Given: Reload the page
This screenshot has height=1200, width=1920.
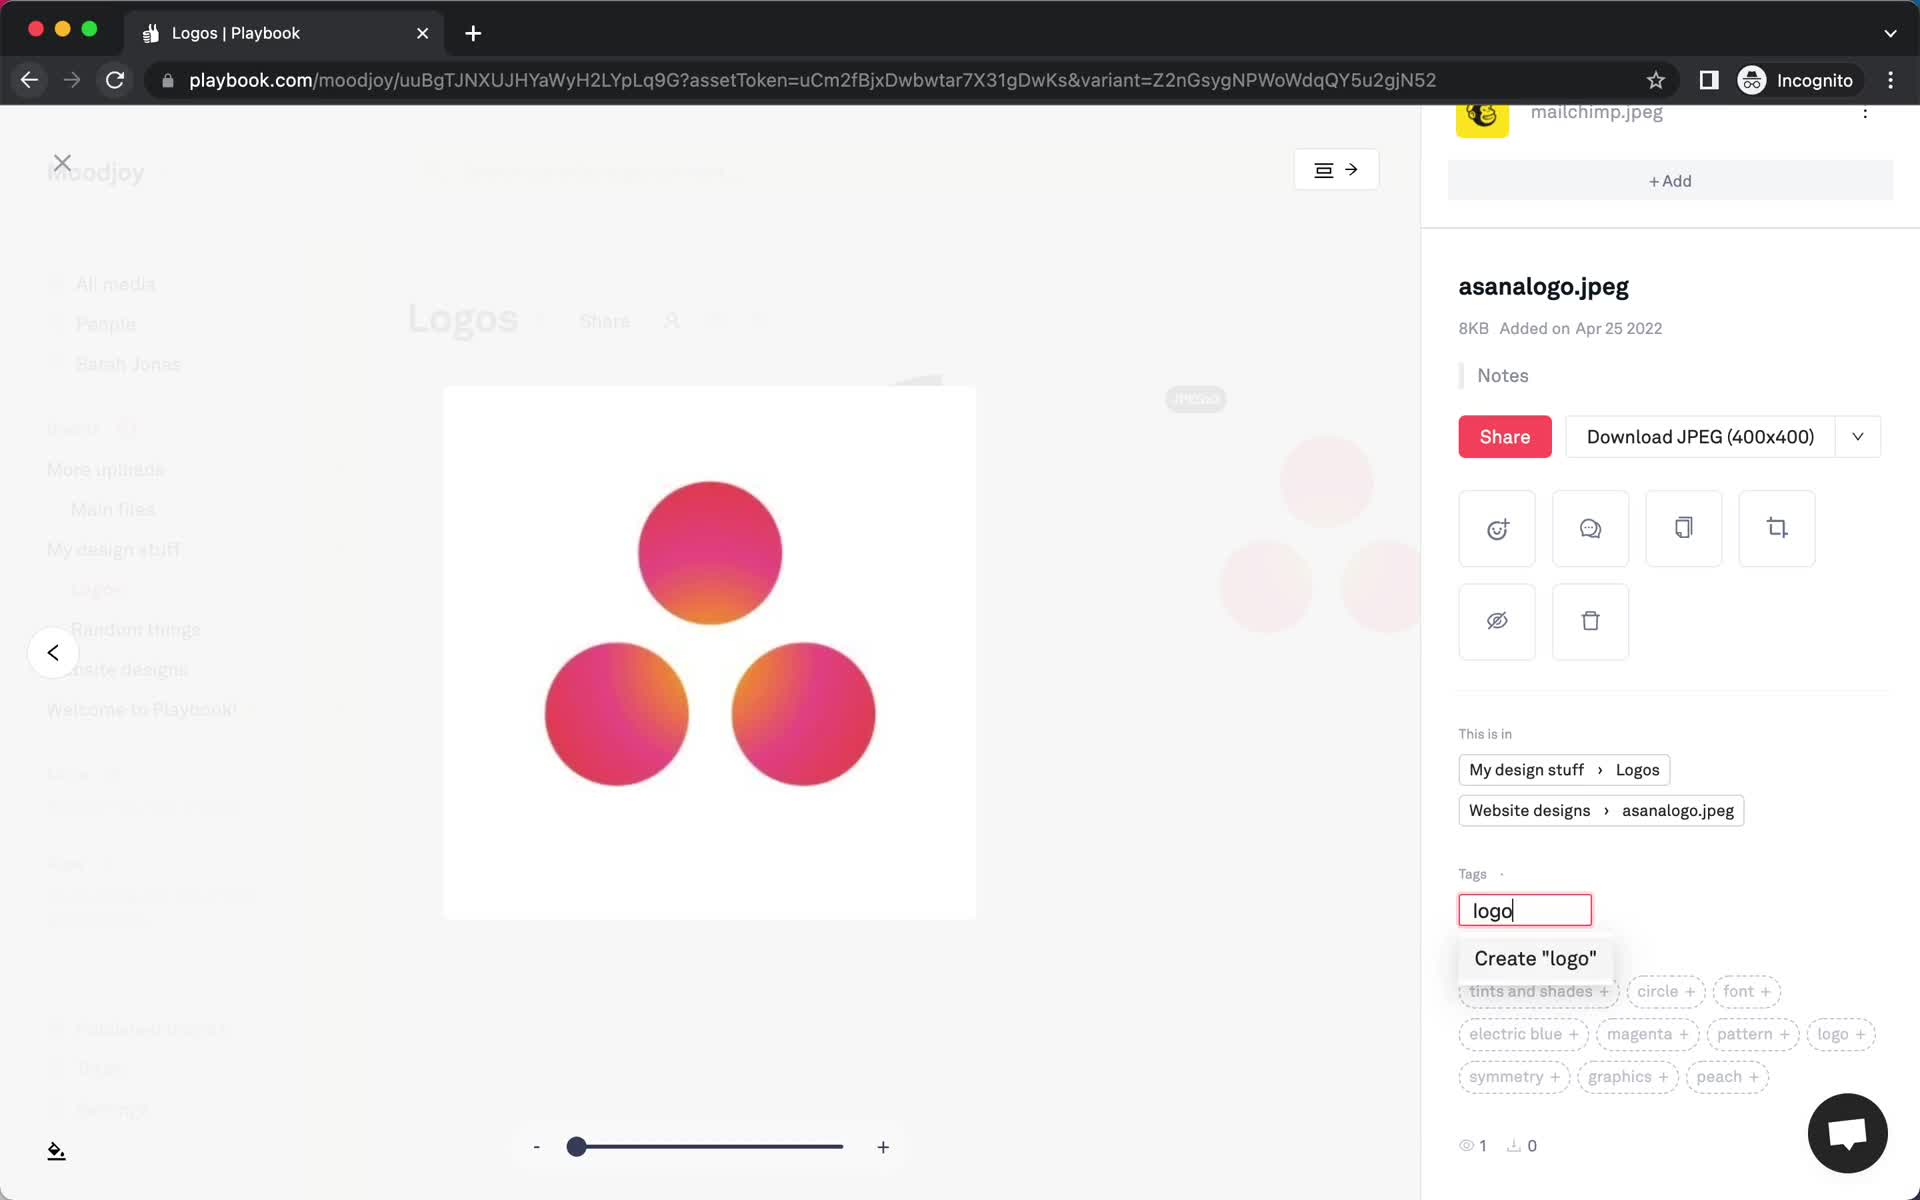Looking at the screenshot, I should 115,80.
